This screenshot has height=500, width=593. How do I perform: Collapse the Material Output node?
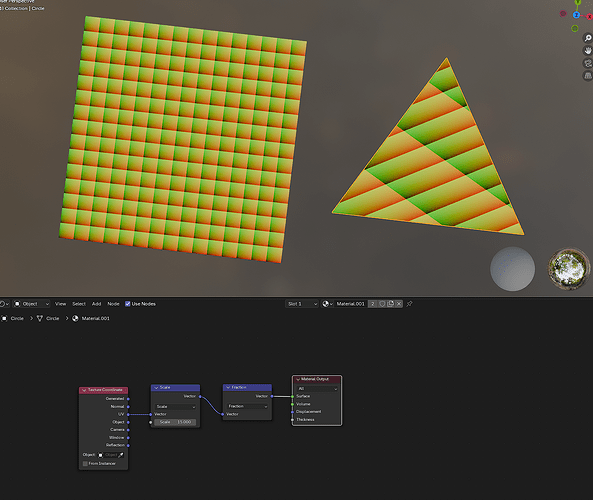coord(298,379)
